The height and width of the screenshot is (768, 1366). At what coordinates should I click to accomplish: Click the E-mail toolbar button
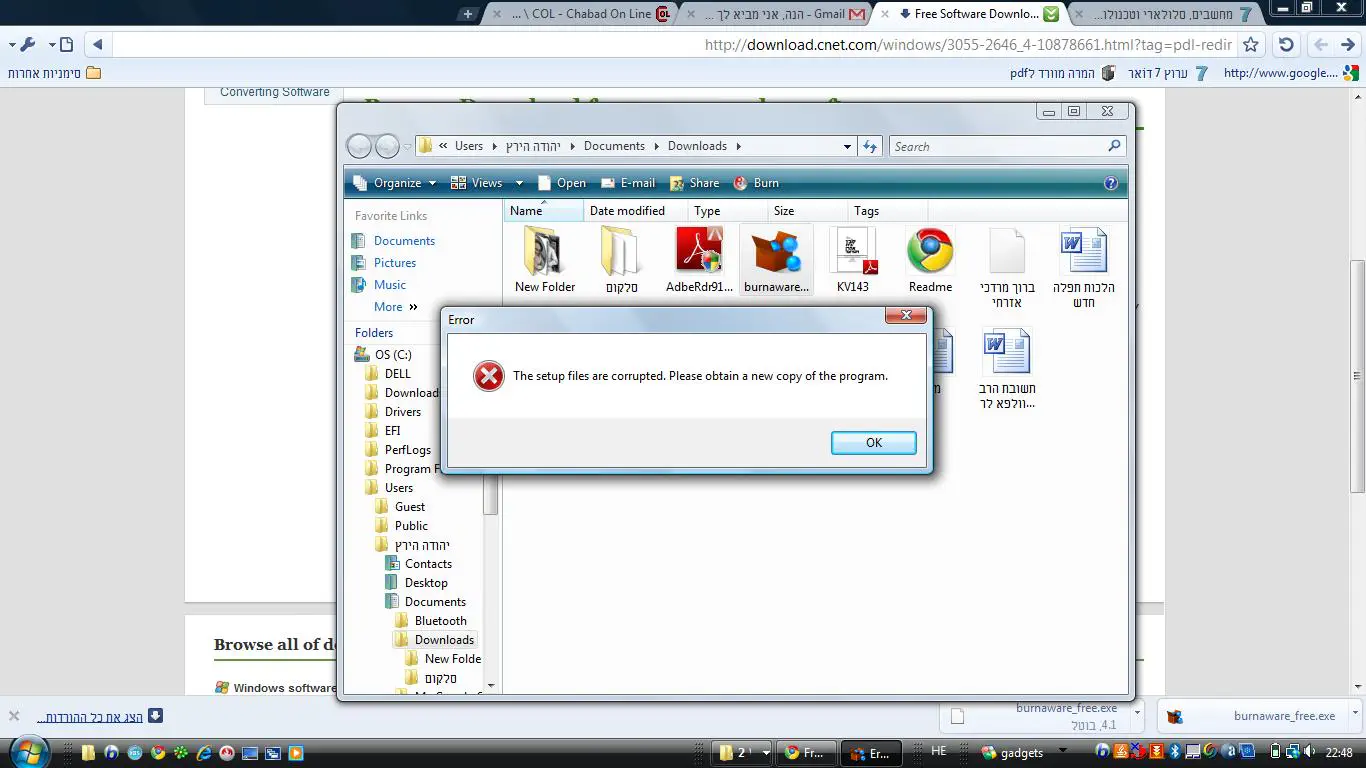click(627, 183)
